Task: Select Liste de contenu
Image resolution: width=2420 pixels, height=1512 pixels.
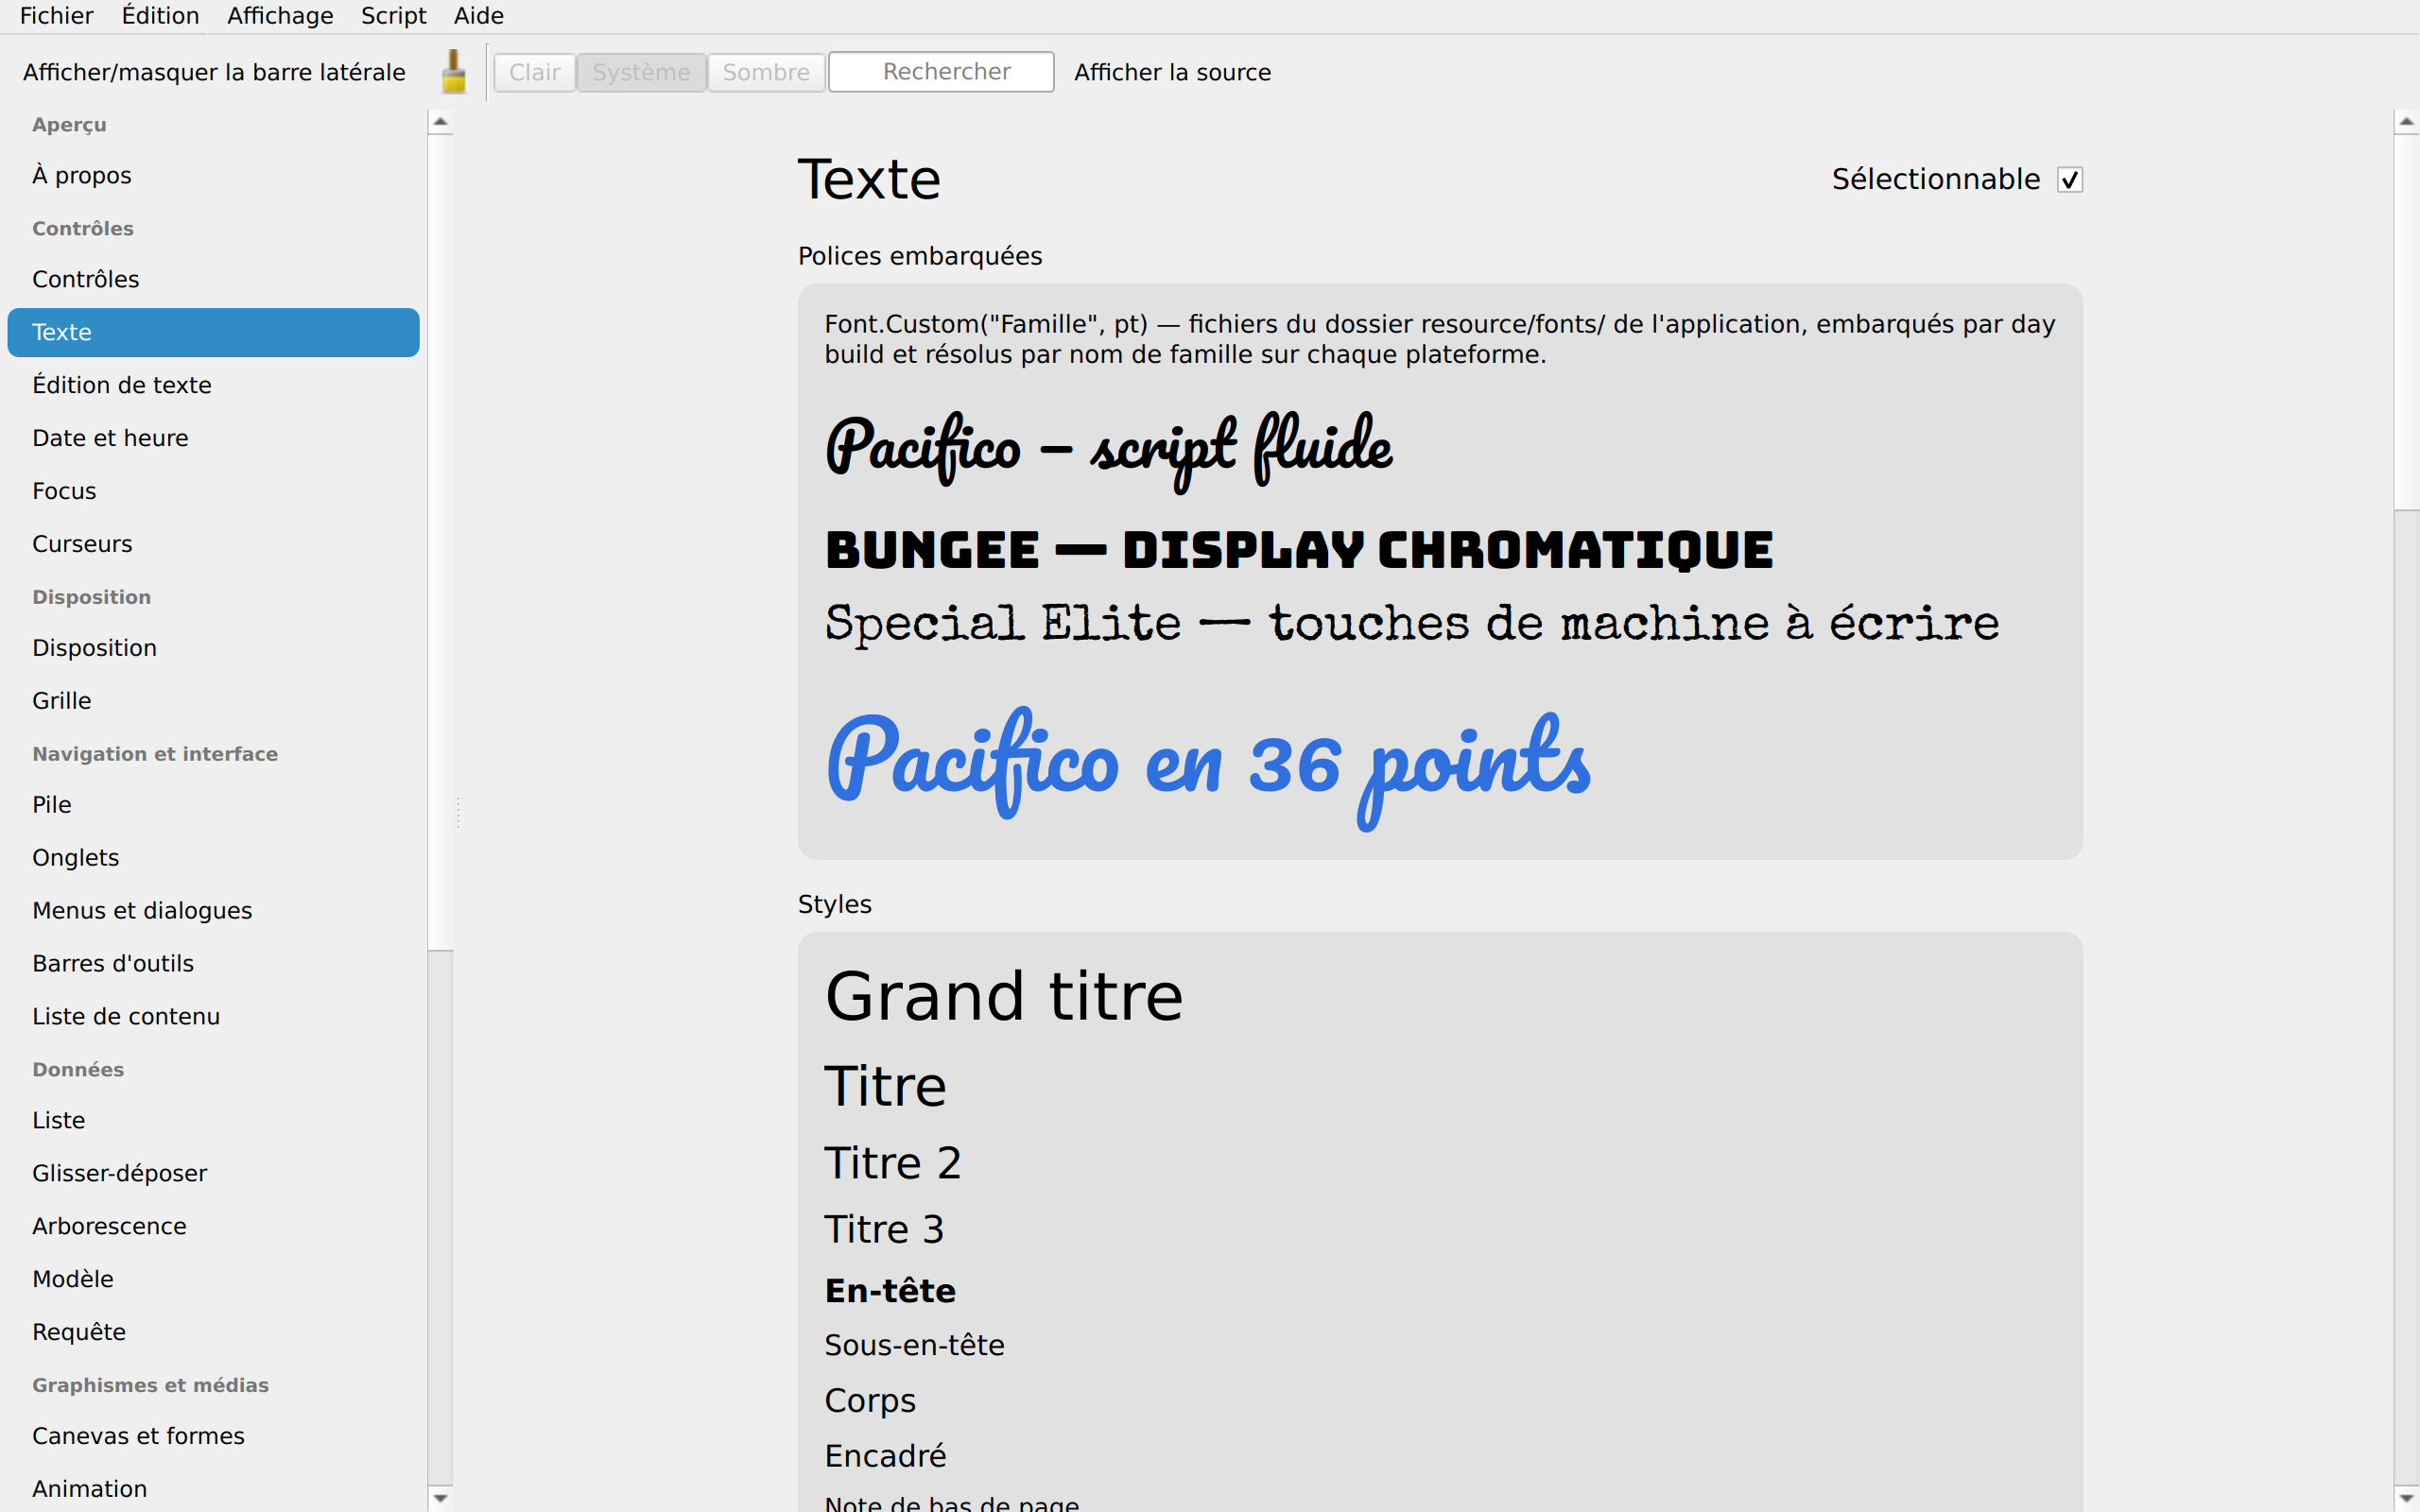Action: tap(213, 1017)
